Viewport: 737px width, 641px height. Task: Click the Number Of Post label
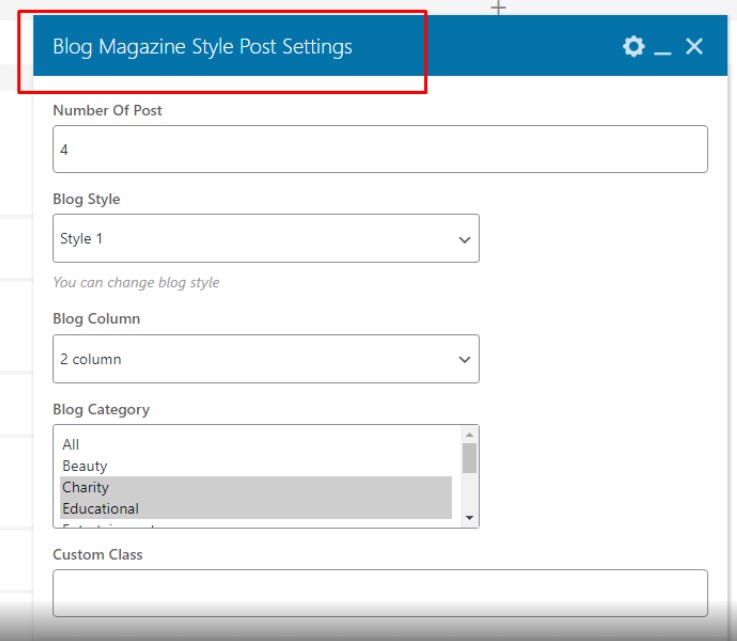pos(107,110)
